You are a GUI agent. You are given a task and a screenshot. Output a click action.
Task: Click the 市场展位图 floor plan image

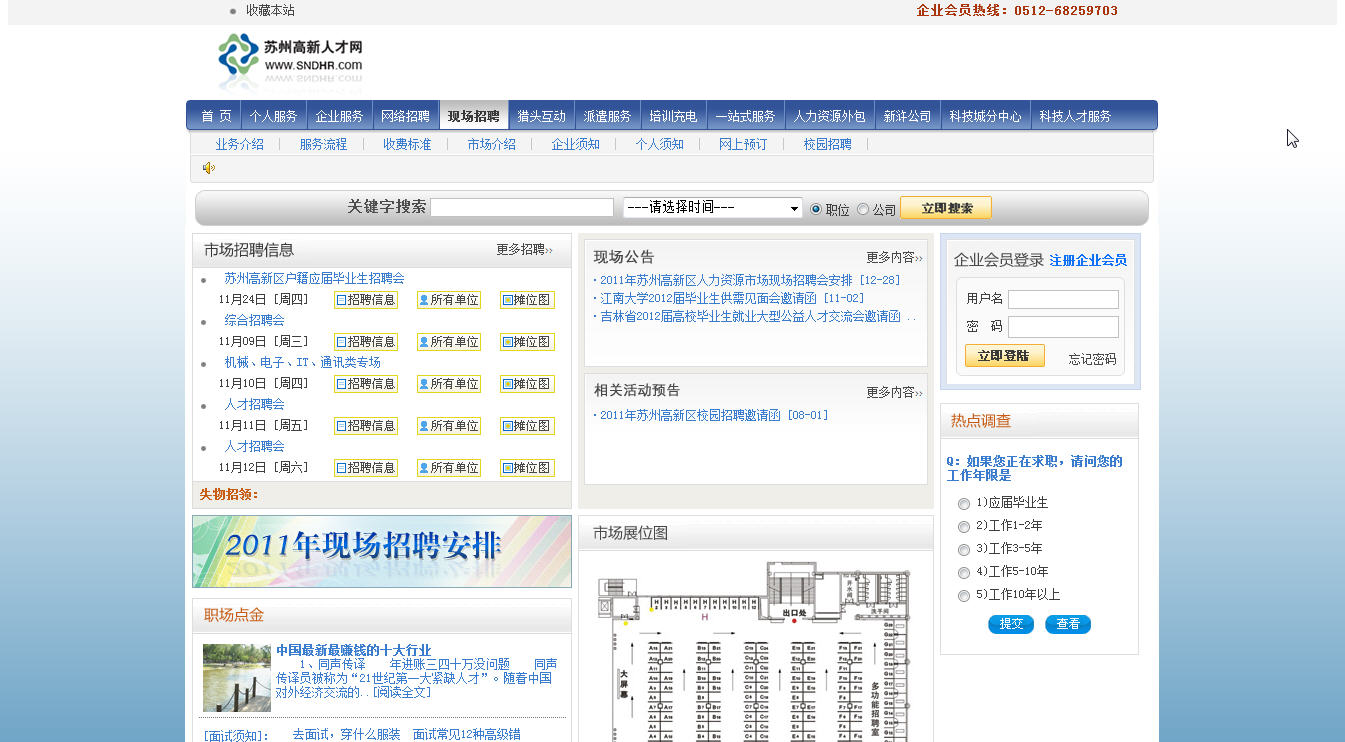756,650
